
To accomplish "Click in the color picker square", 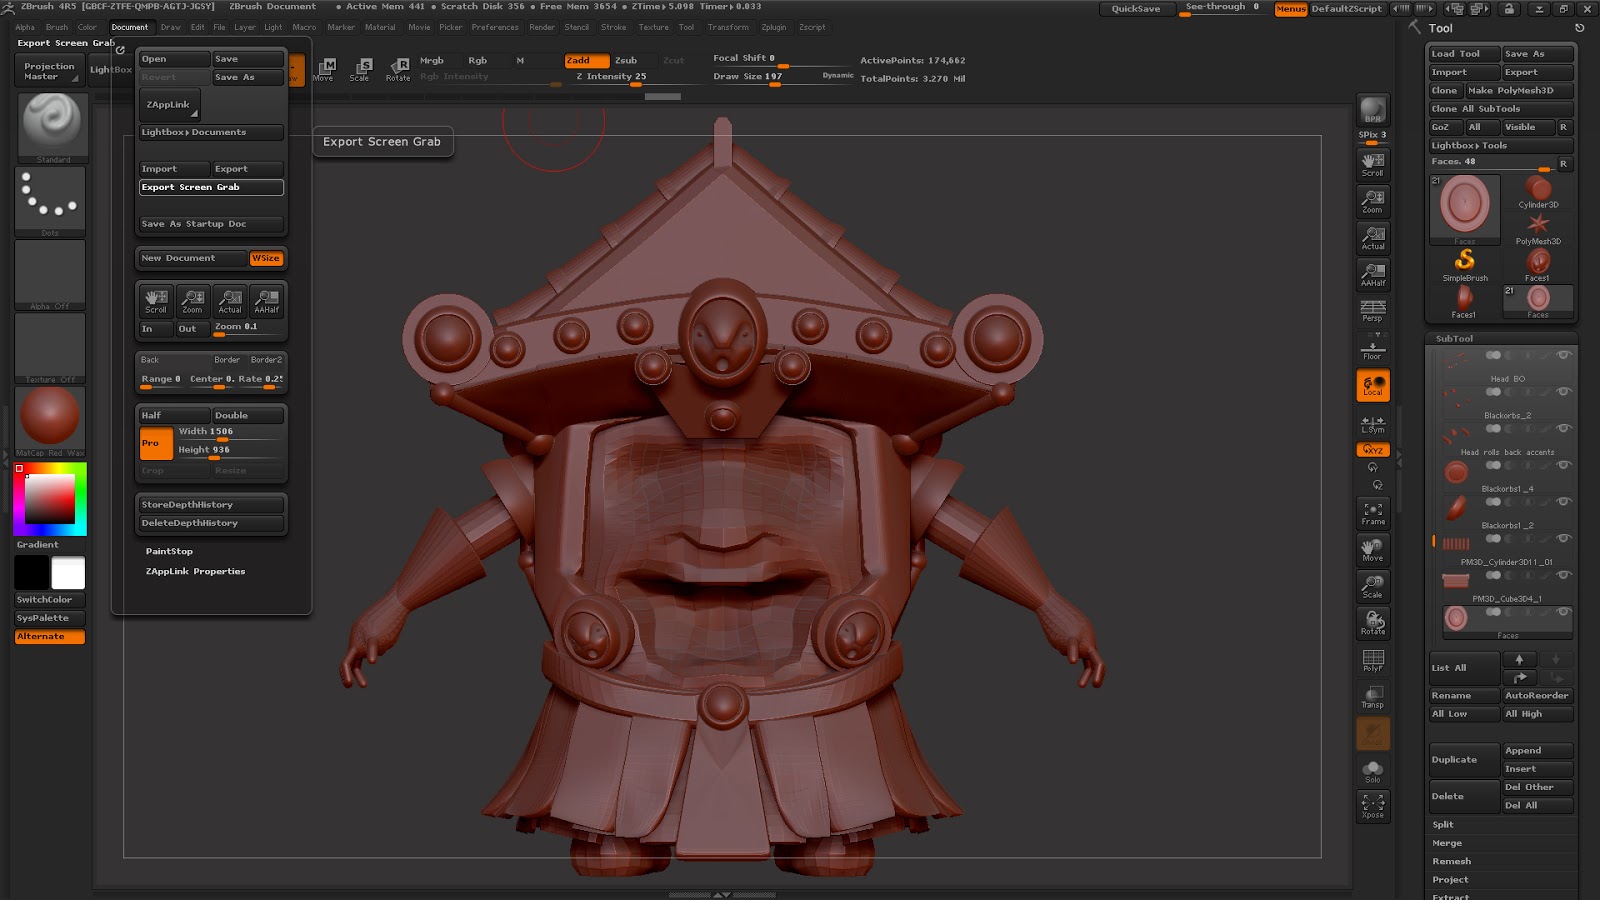I will coord(50,498).
